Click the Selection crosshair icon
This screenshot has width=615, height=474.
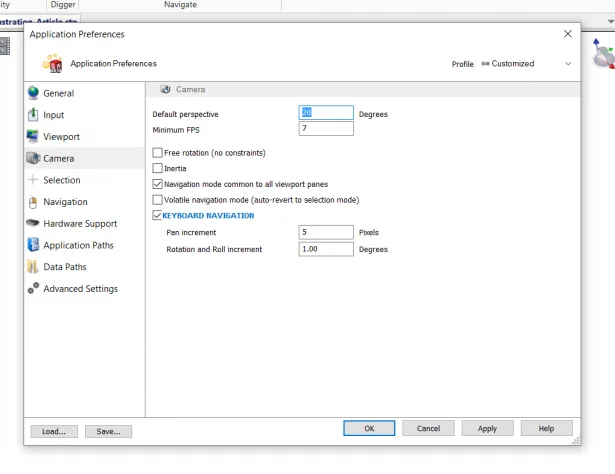point(33,180)
